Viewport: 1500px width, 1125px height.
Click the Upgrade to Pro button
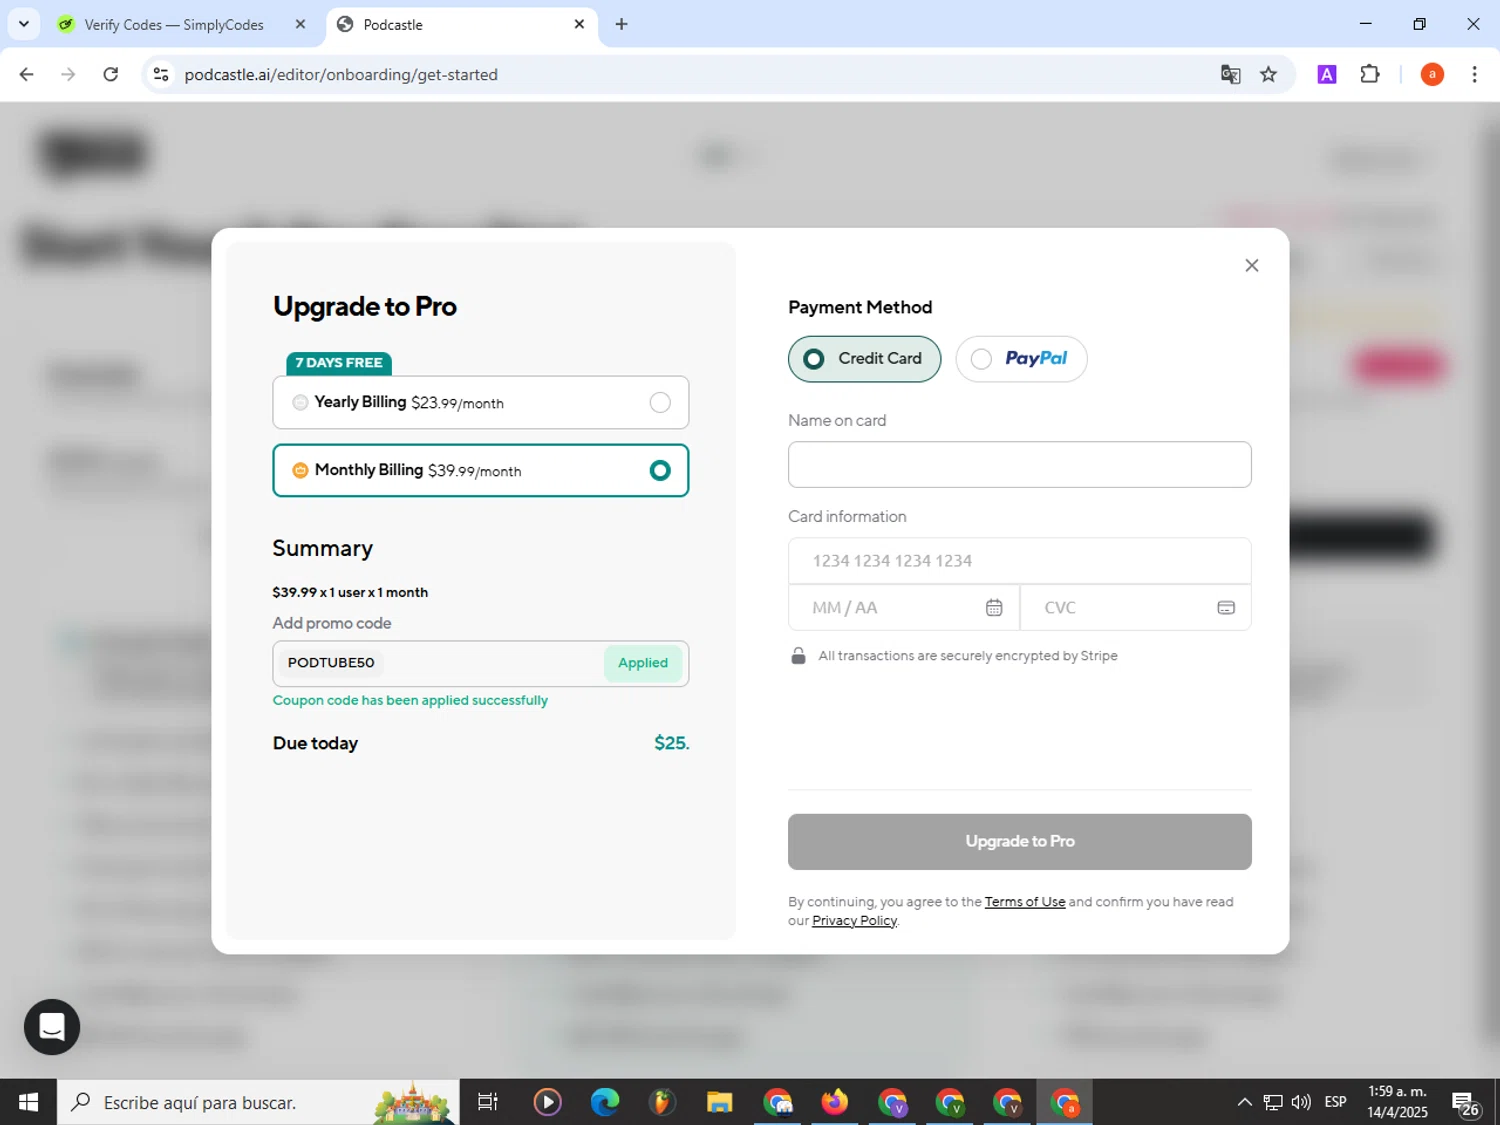pos(1019,841)
